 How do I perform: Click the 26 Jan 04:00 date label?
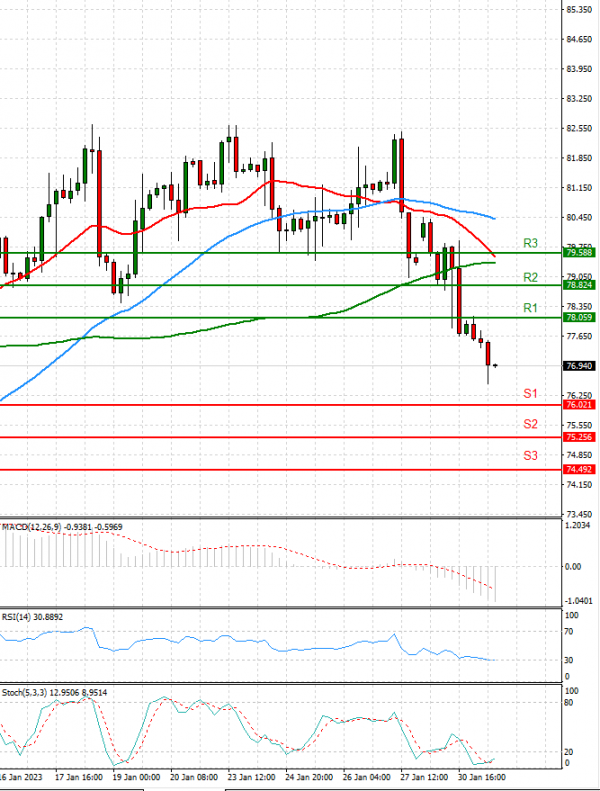click(366, 777)
